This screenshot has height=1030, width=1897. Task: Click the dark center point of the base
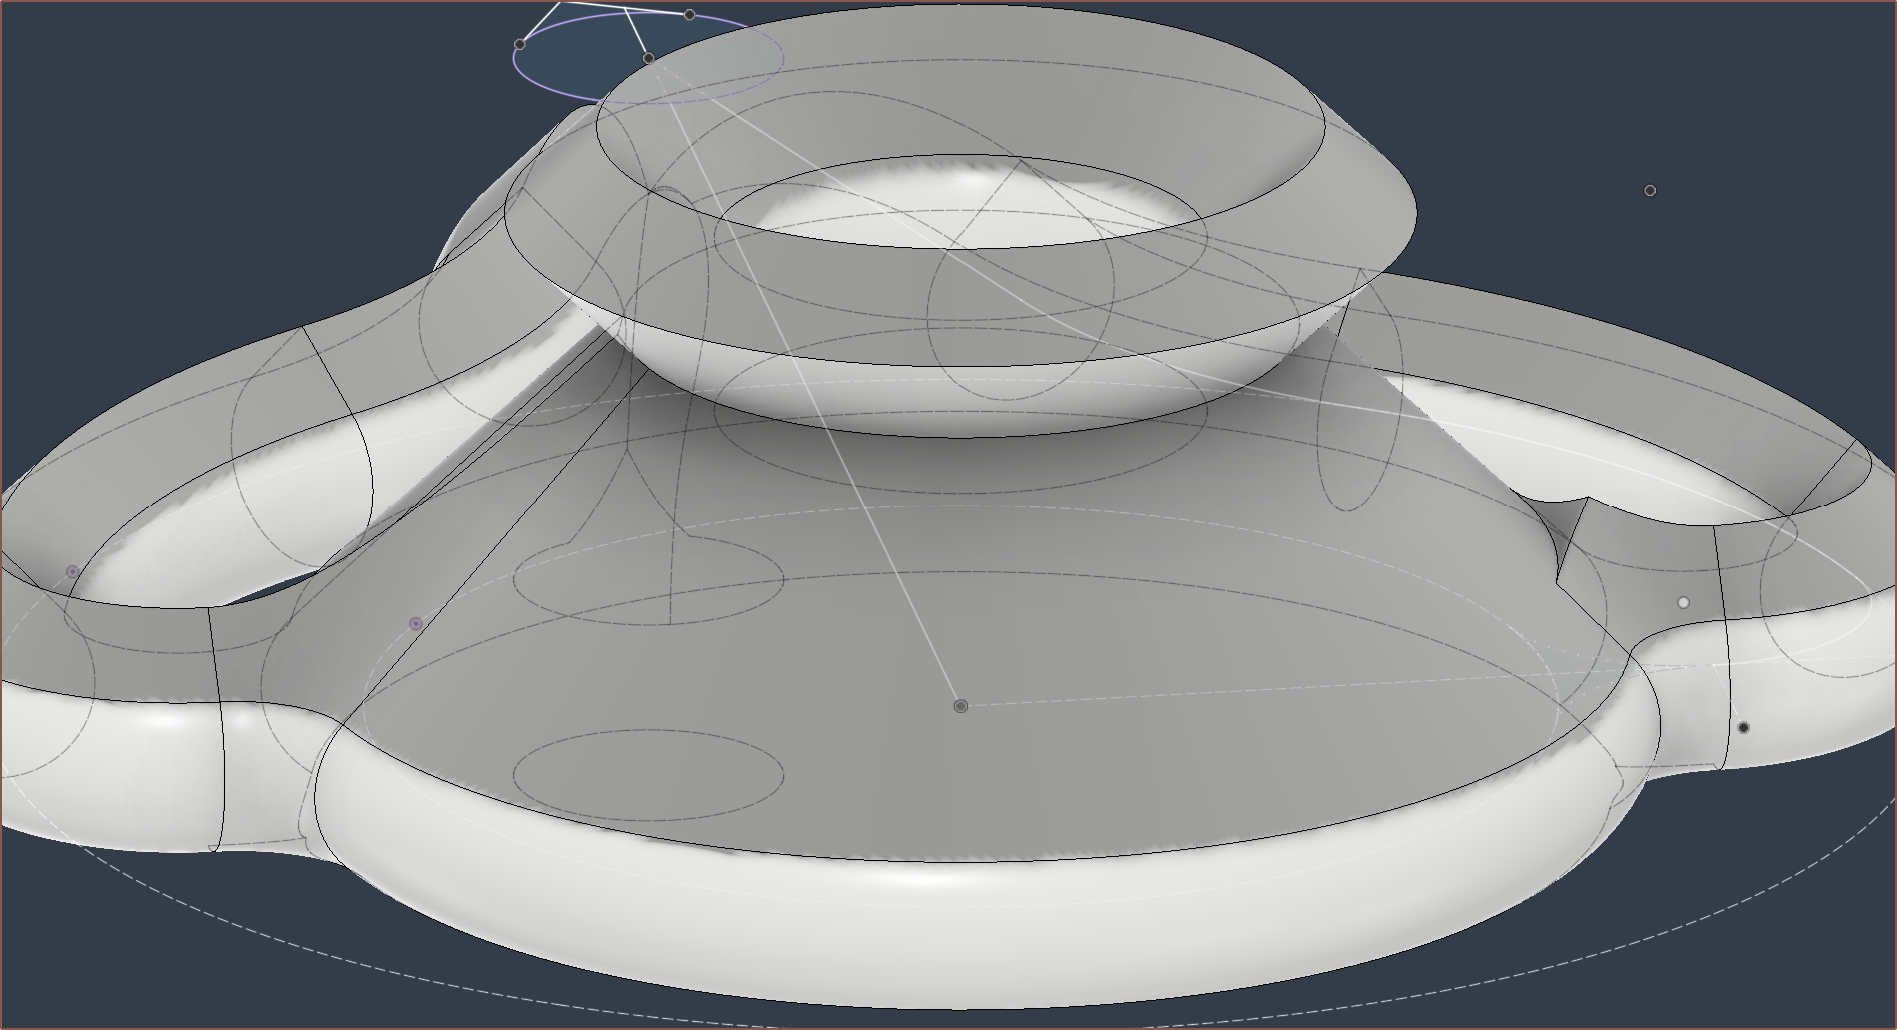pos(961,706)
